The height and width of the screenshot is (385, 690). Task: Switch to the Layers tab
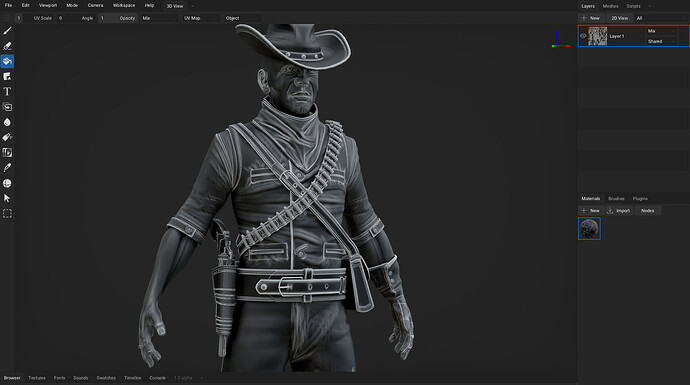pyautogui.click(x=588, y=6)
